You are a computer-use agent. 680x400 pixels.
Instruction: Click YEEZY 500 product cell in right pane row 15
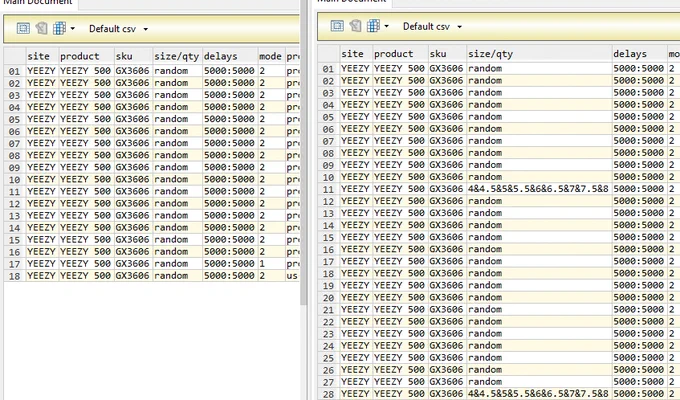400,237
